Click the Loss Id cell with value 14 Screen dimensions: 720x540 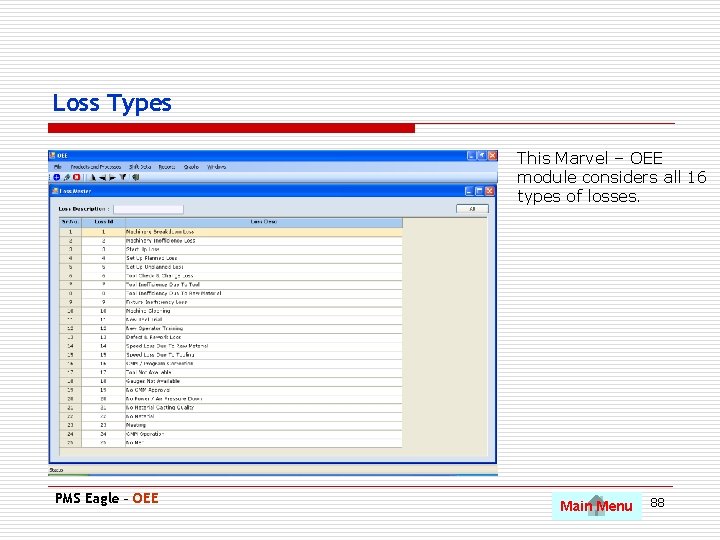click(x=103, y=346)
